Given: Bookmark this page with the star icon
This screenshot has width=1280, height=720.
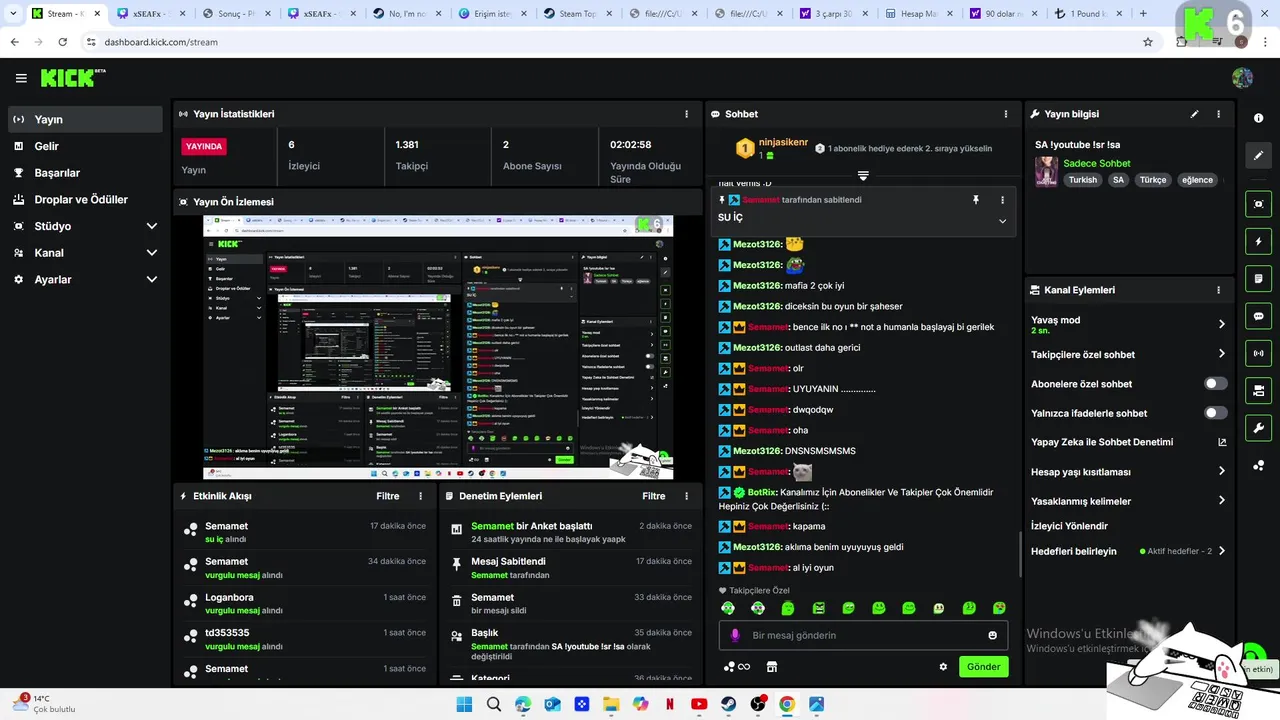Looking at the screenshot, I should click(x=1148, y=42).
